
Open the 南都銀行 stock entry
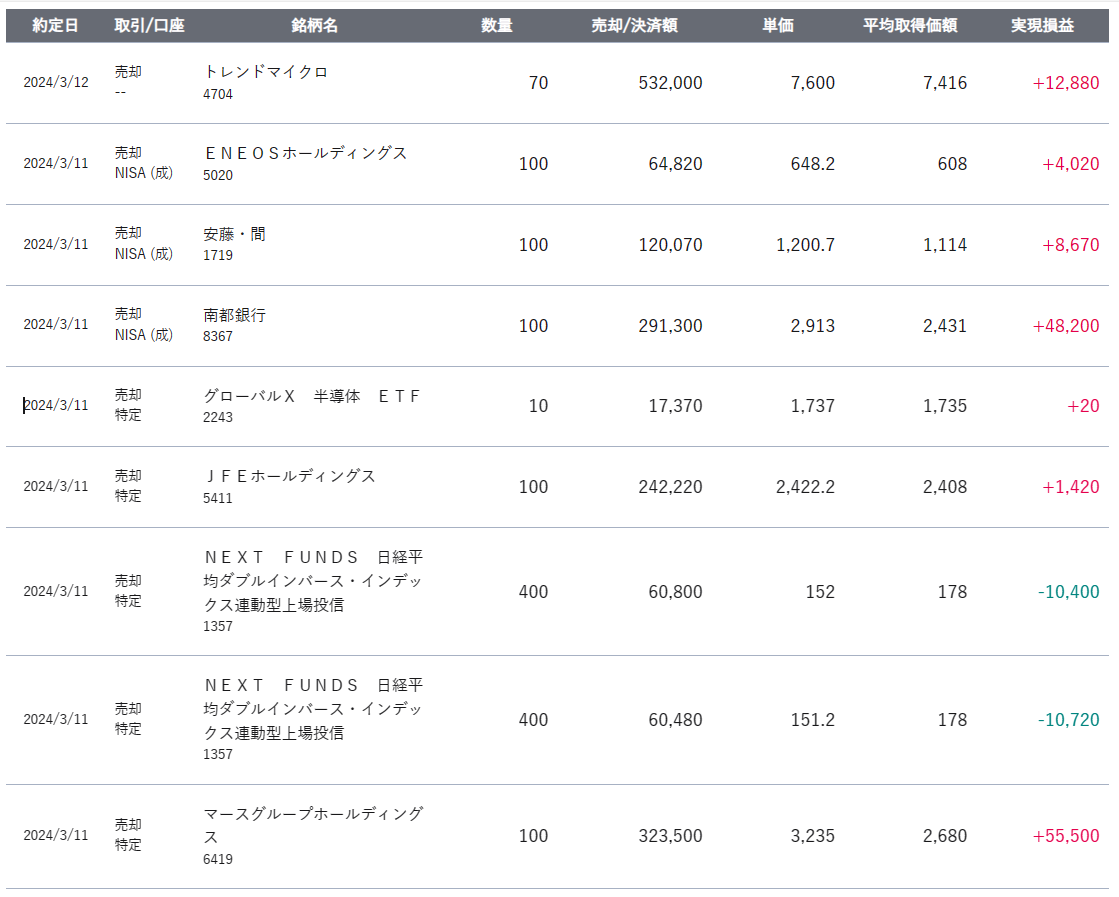pyautogui.click(x=235, y=315)
